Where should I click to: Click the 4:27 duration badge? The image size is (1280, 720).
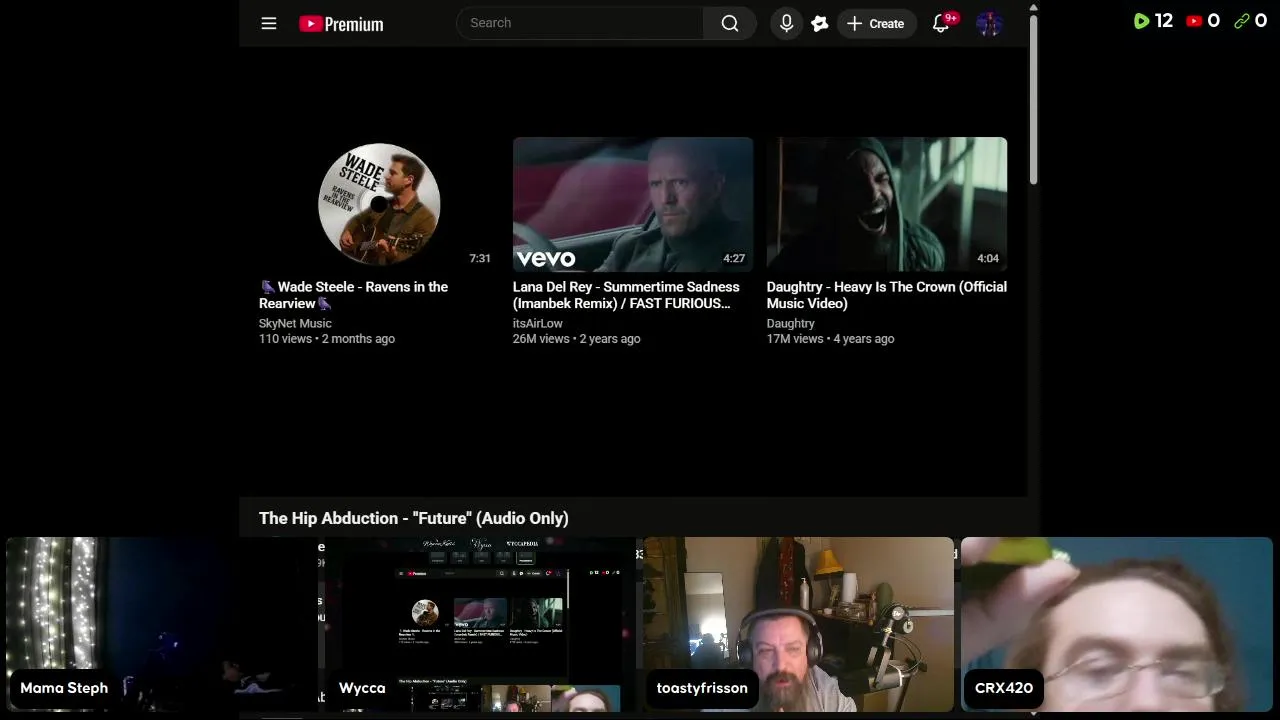point(734,258)
